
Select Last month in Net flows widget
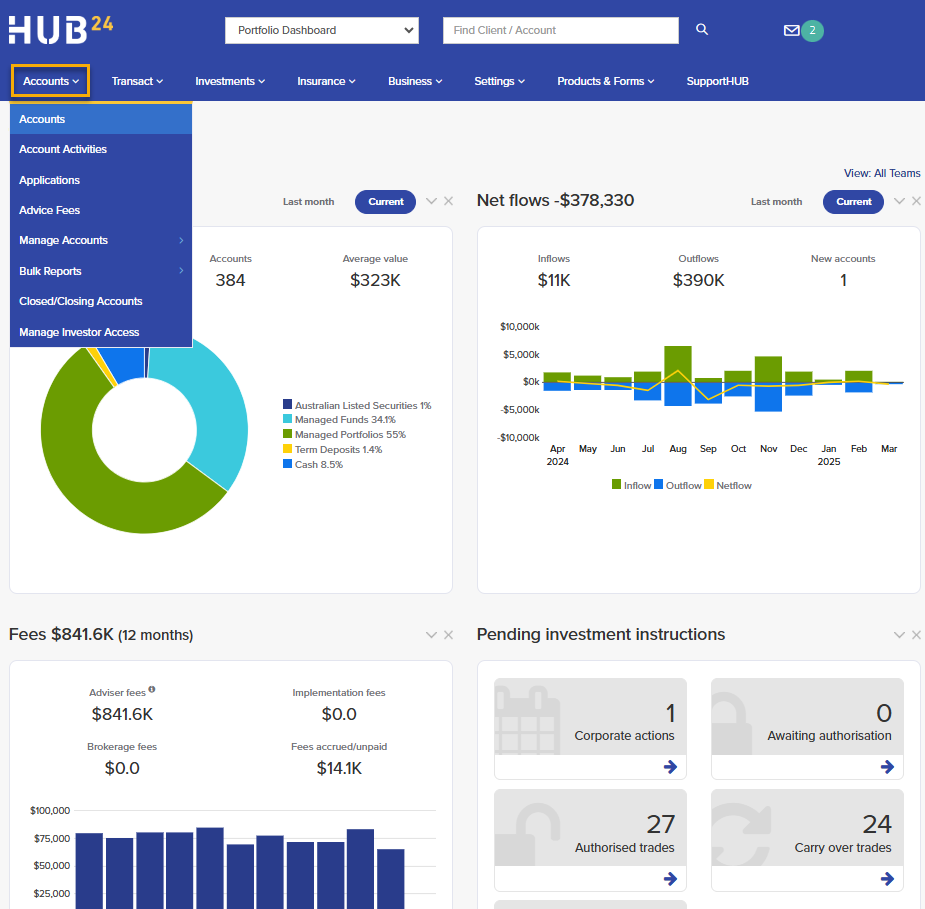click(x=776, y=202)
